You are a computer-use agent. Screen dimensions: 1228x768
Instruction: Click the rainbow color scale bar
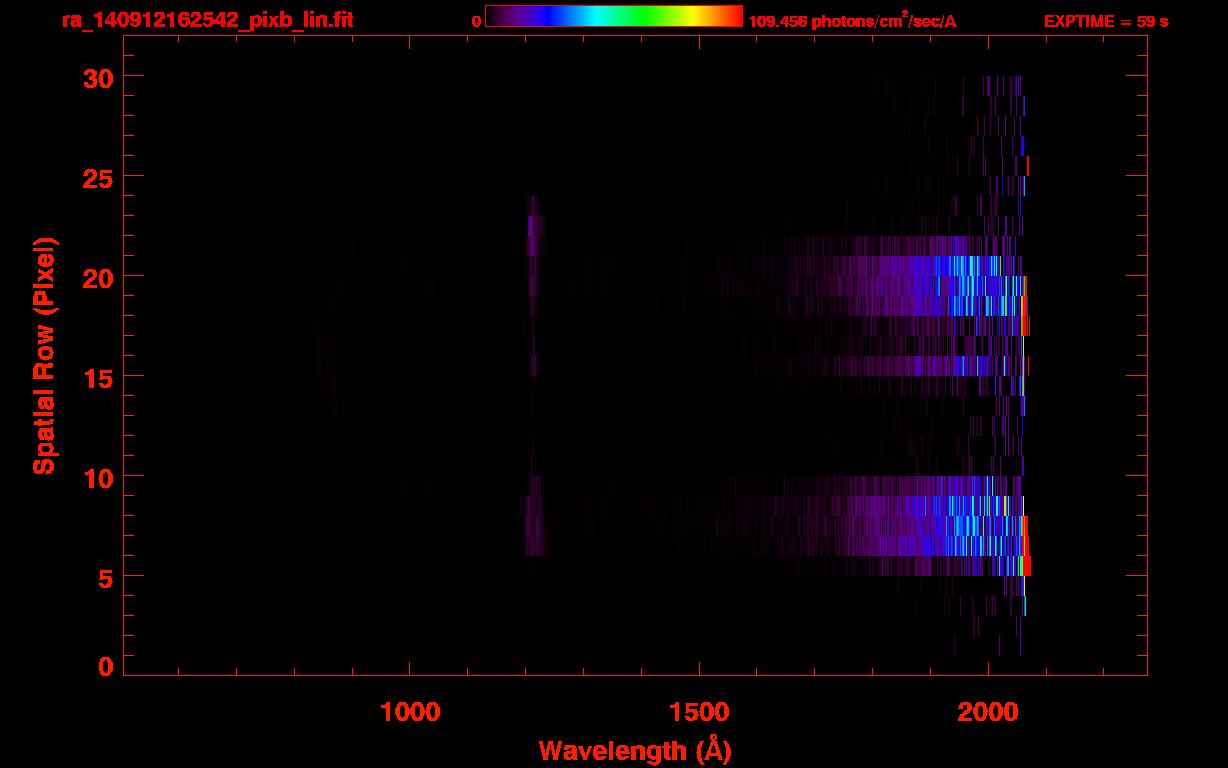coord(614,16)
